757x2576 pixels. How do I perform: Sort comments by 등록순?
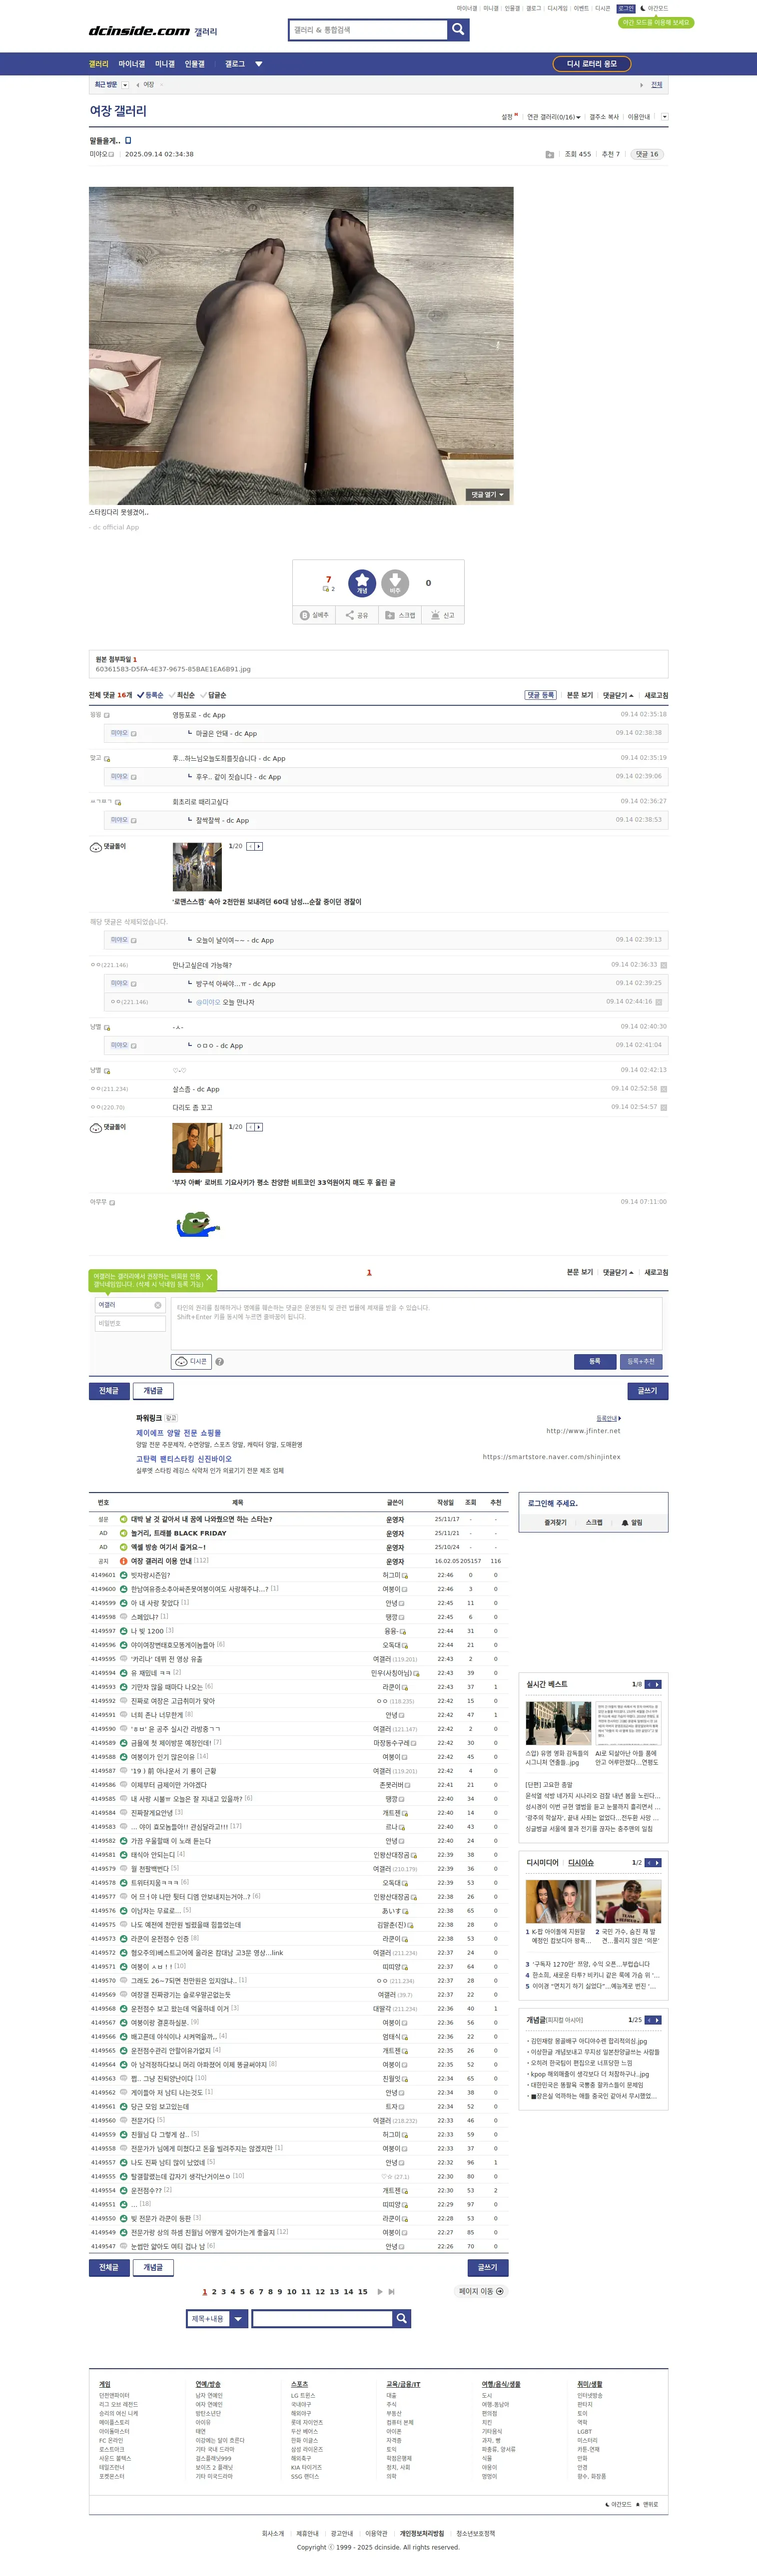coord(151,695)
